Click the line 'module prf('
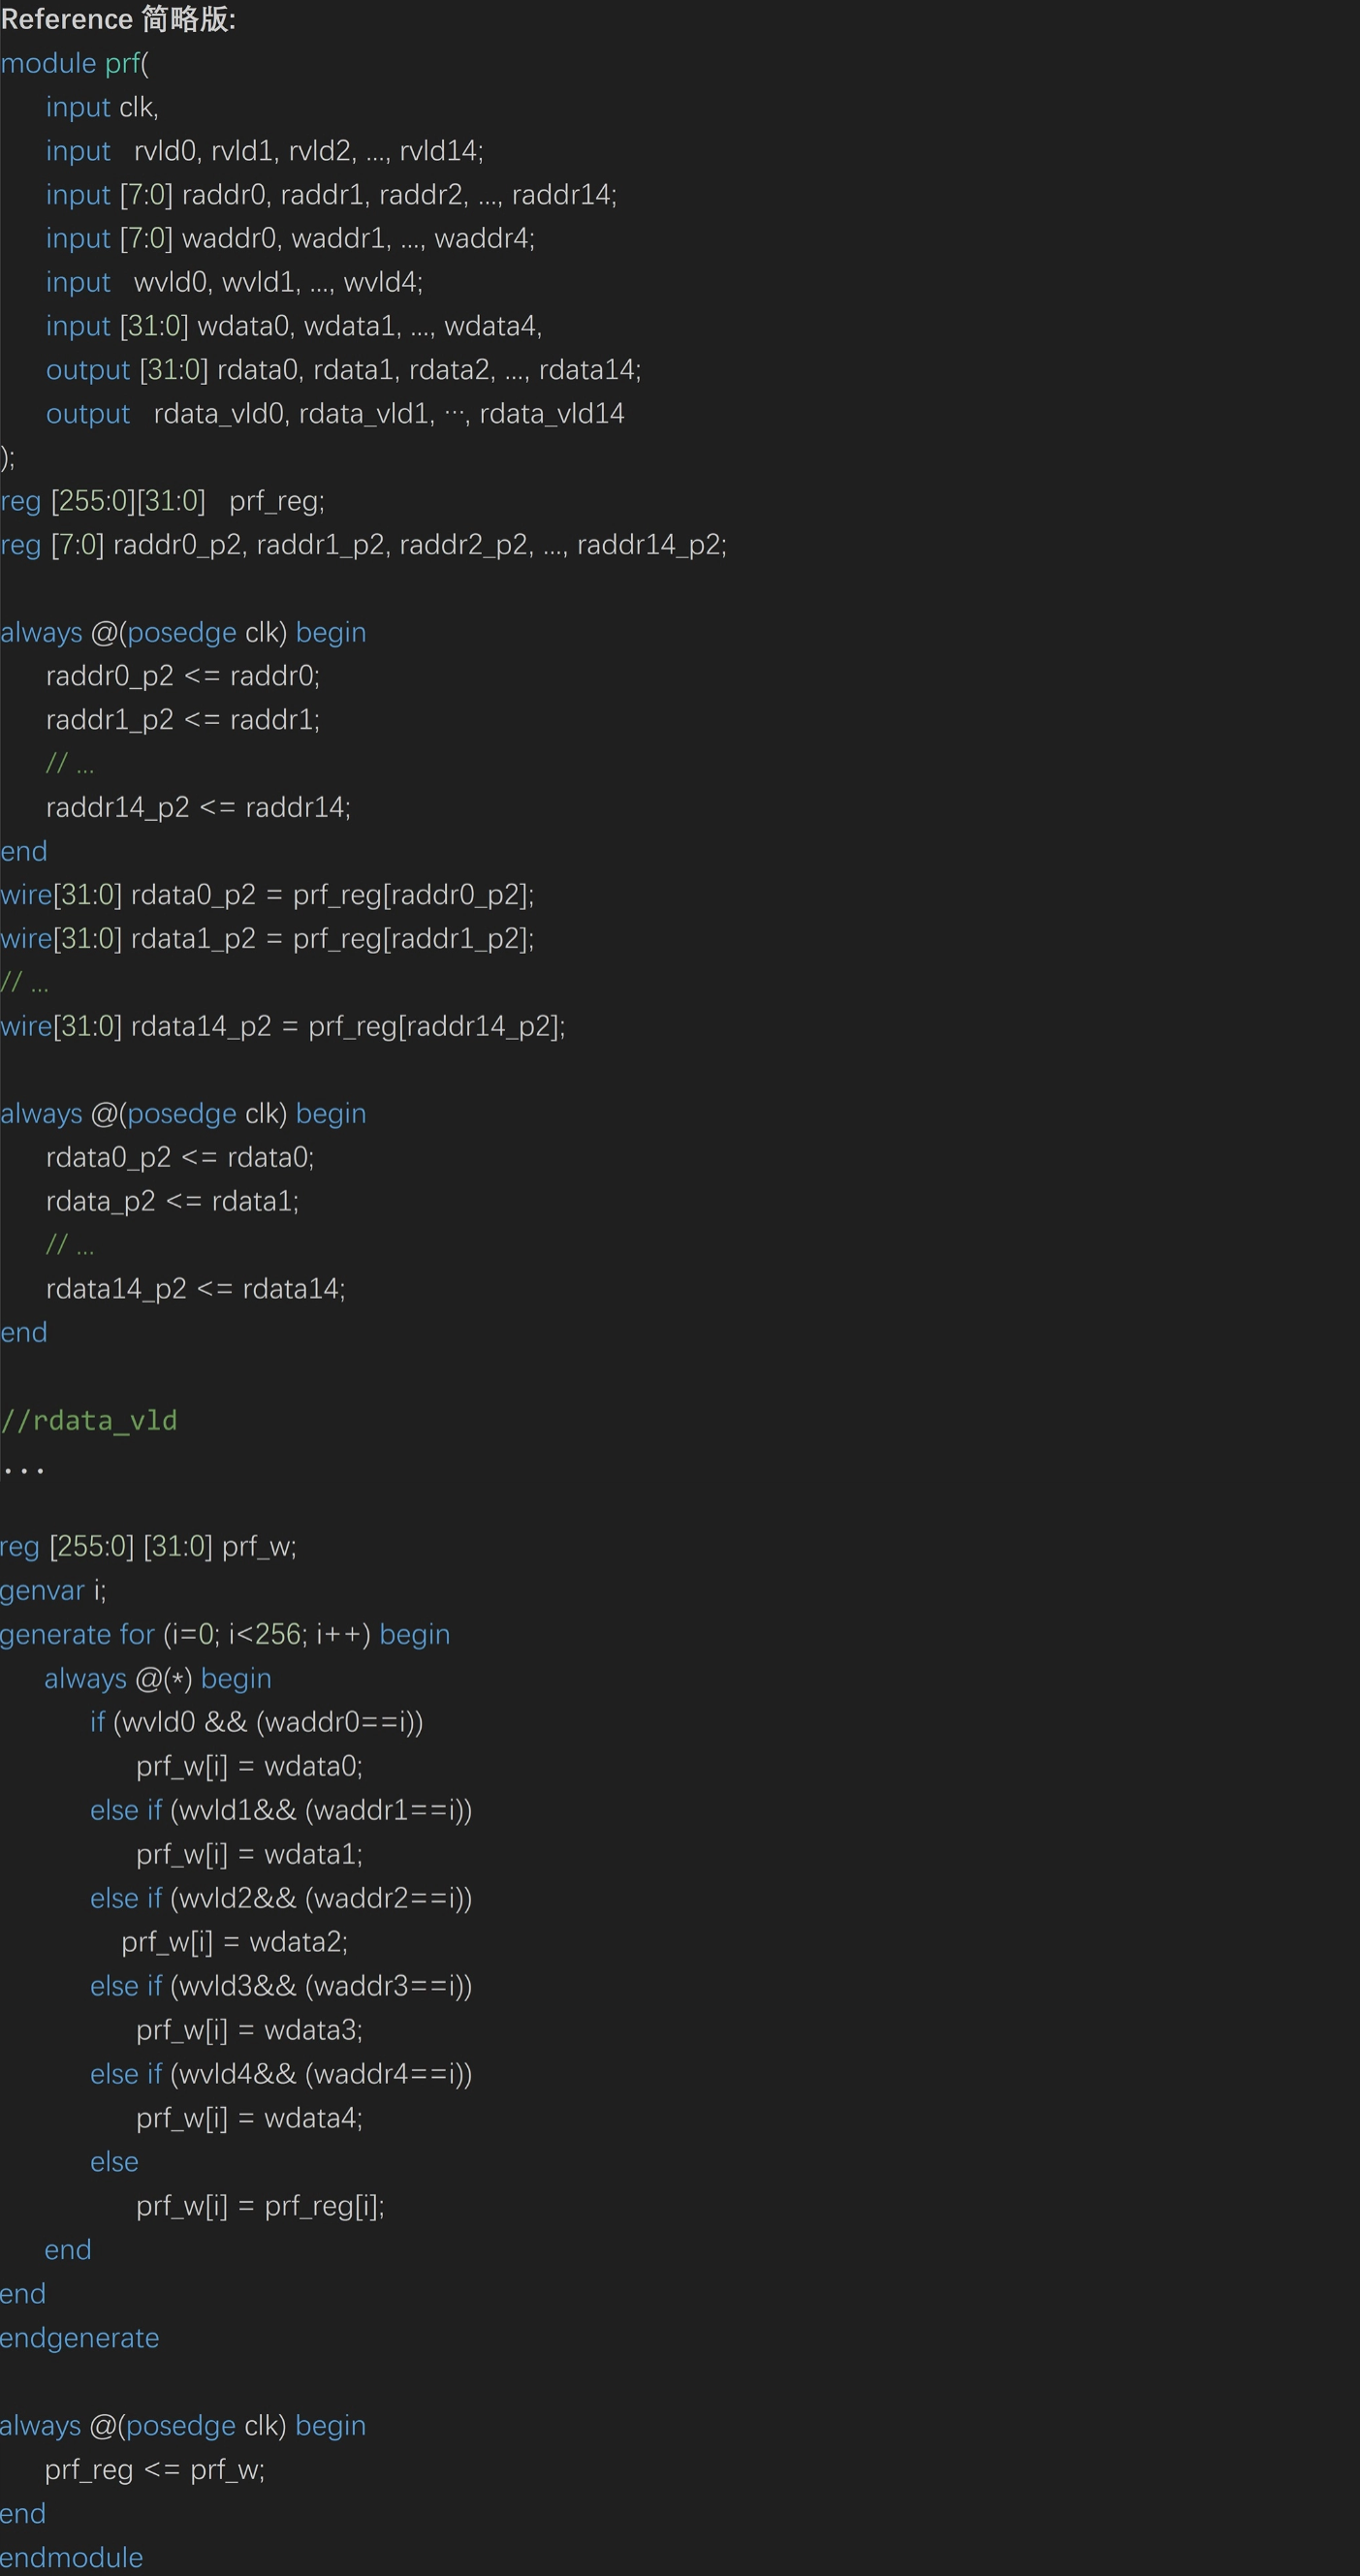This screenshot has height=2576, width=1360. pos(75,63)
